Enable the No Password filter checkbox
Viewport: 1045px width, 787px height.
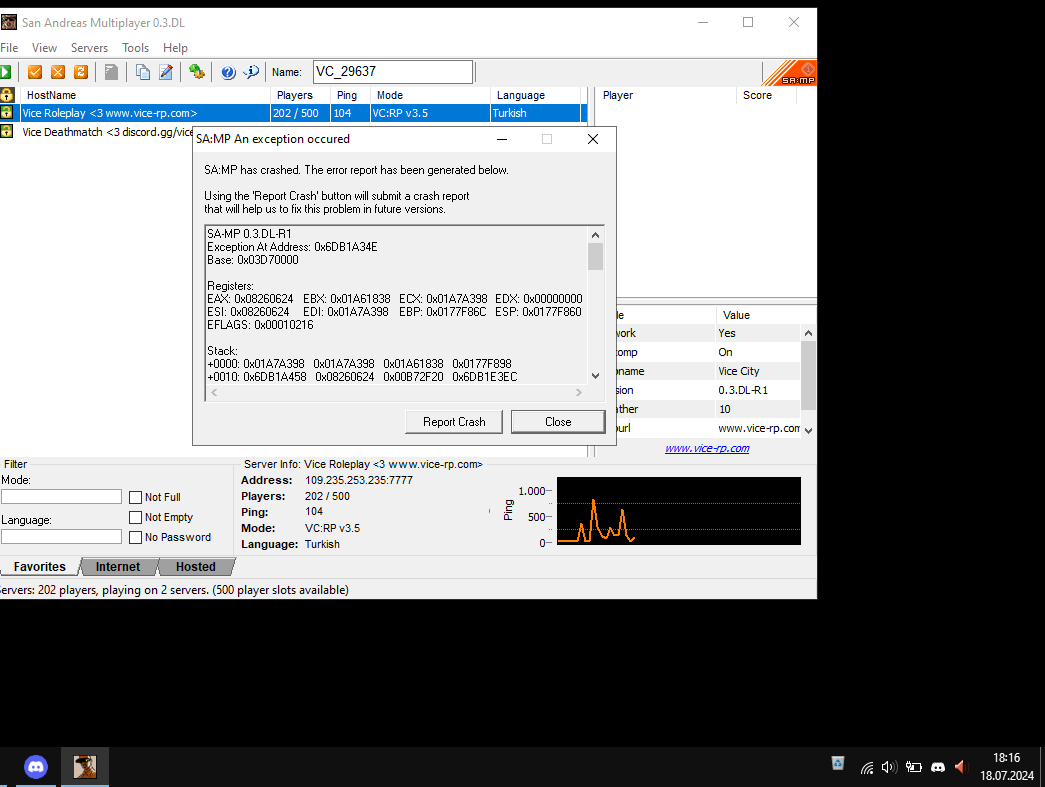[135, 537]
